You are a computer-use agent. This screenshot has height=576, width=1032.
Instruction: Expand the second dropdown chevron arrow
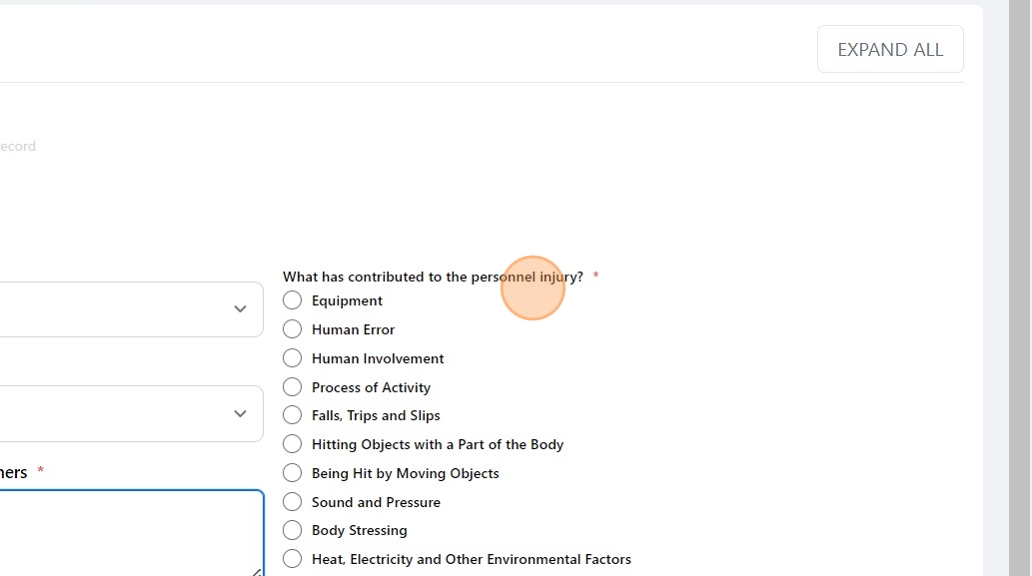(240, 413)
